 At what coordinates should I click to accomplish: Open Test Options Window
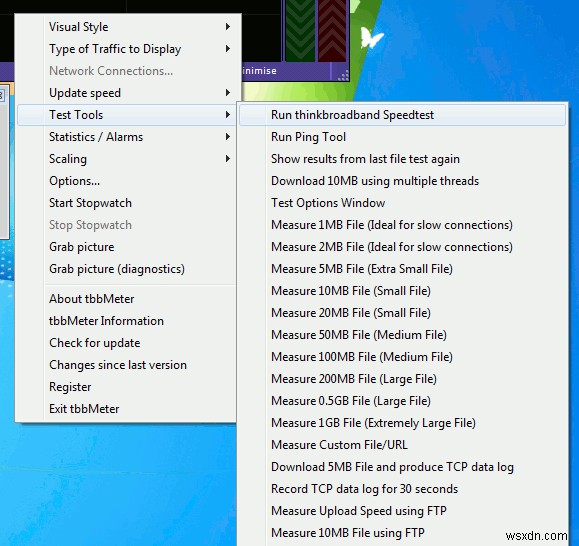(x=402, y=203)
